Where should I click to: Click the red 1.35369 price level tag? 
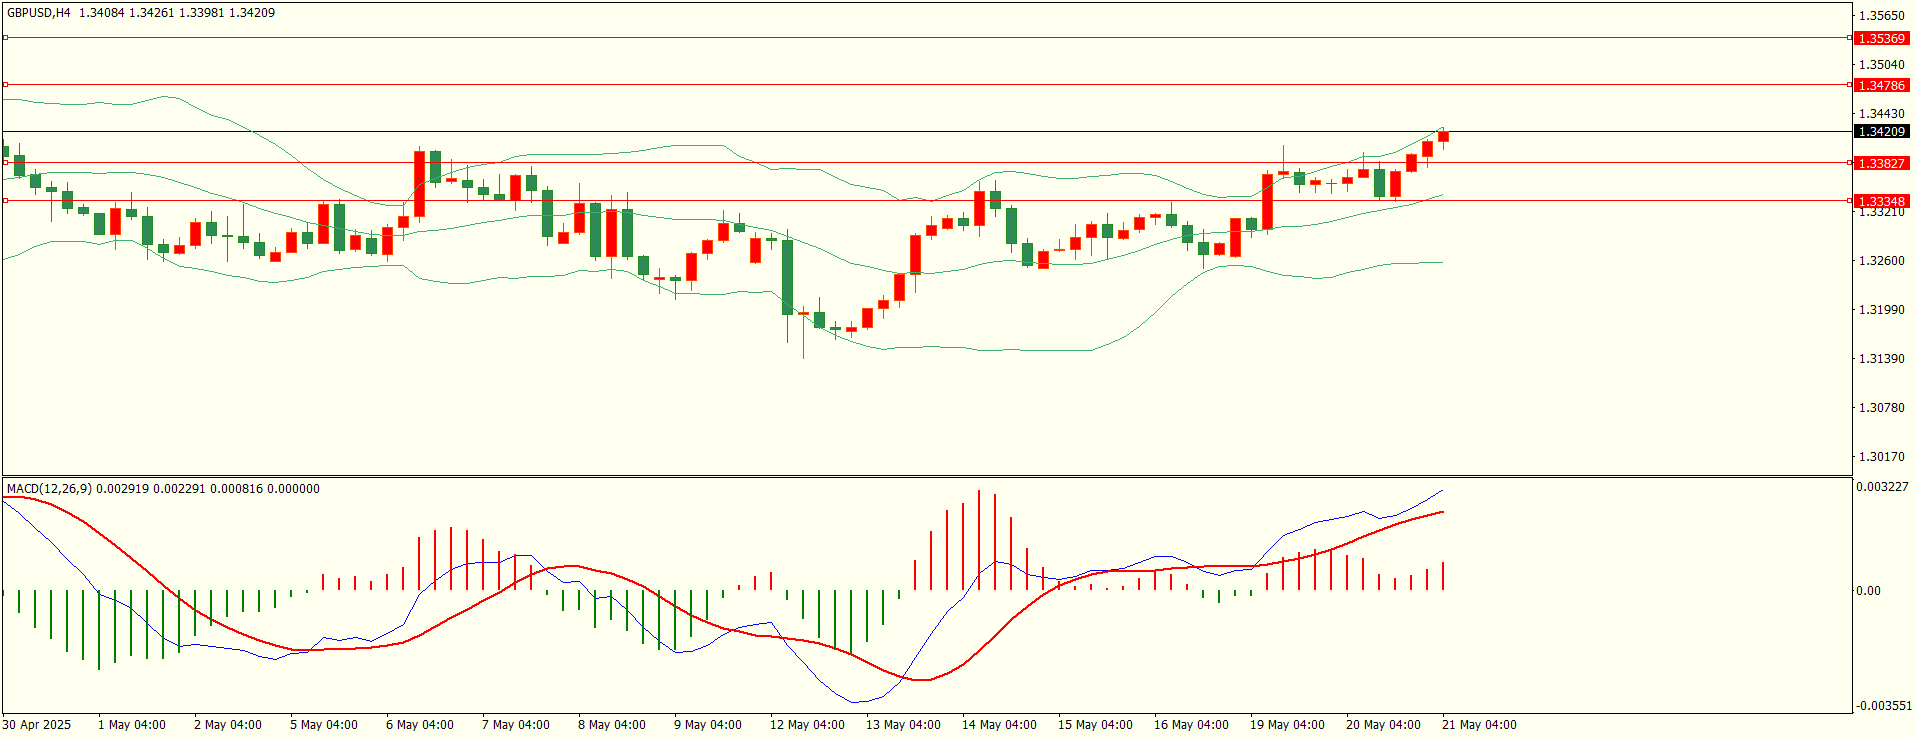click(1881, 38)
